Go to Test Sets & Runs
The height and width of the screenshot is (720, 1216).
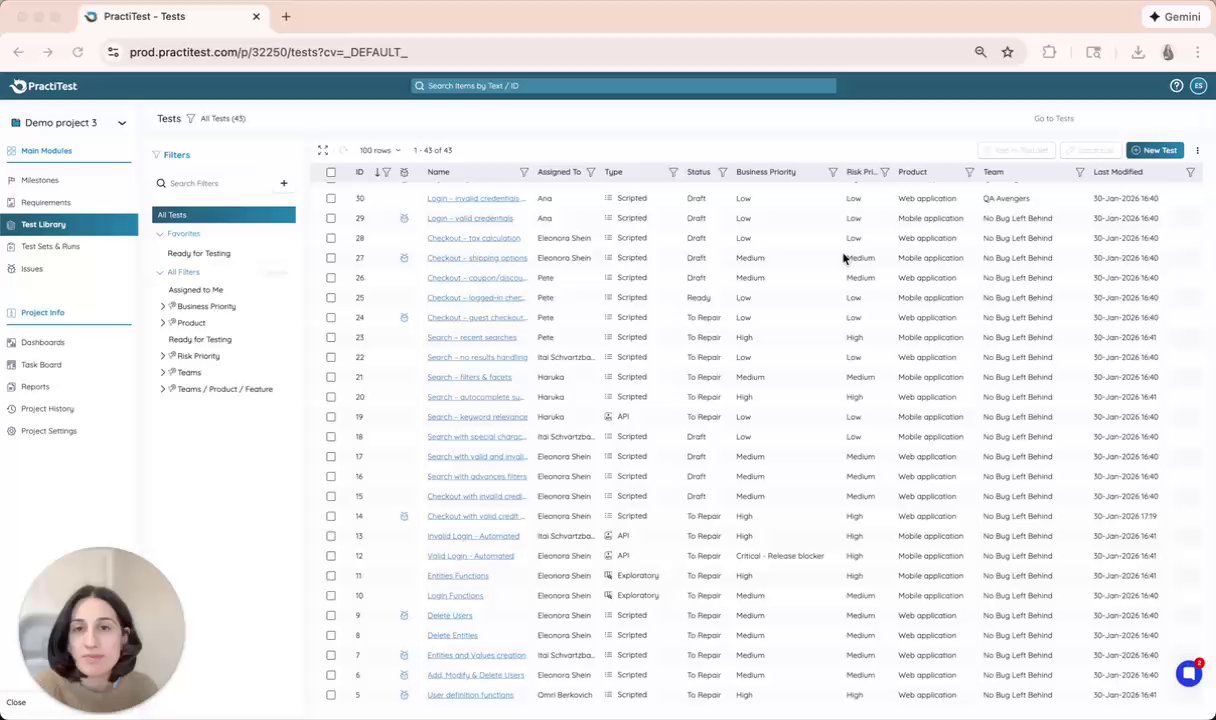[x=50, y=246]
